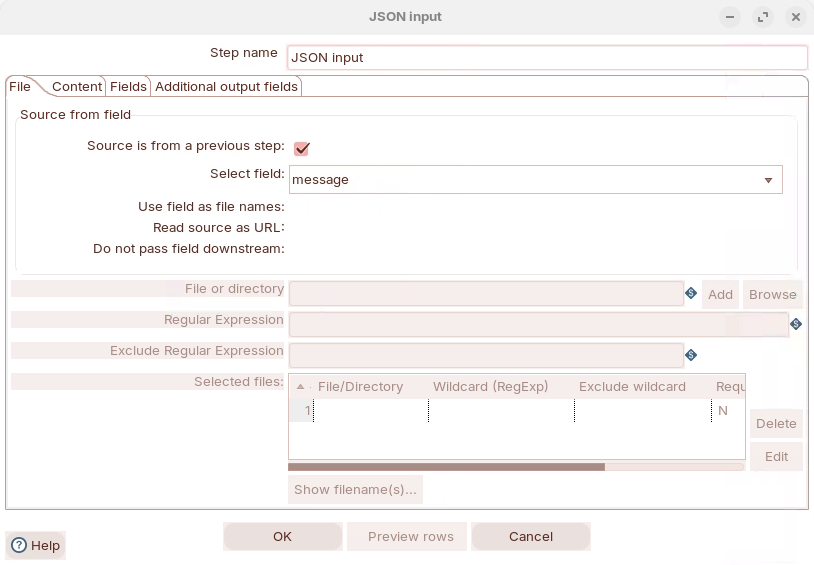Viewport: 814px width, 565px height.
Task: Click the variable icon beside File or directory
Action: point(691,294)
